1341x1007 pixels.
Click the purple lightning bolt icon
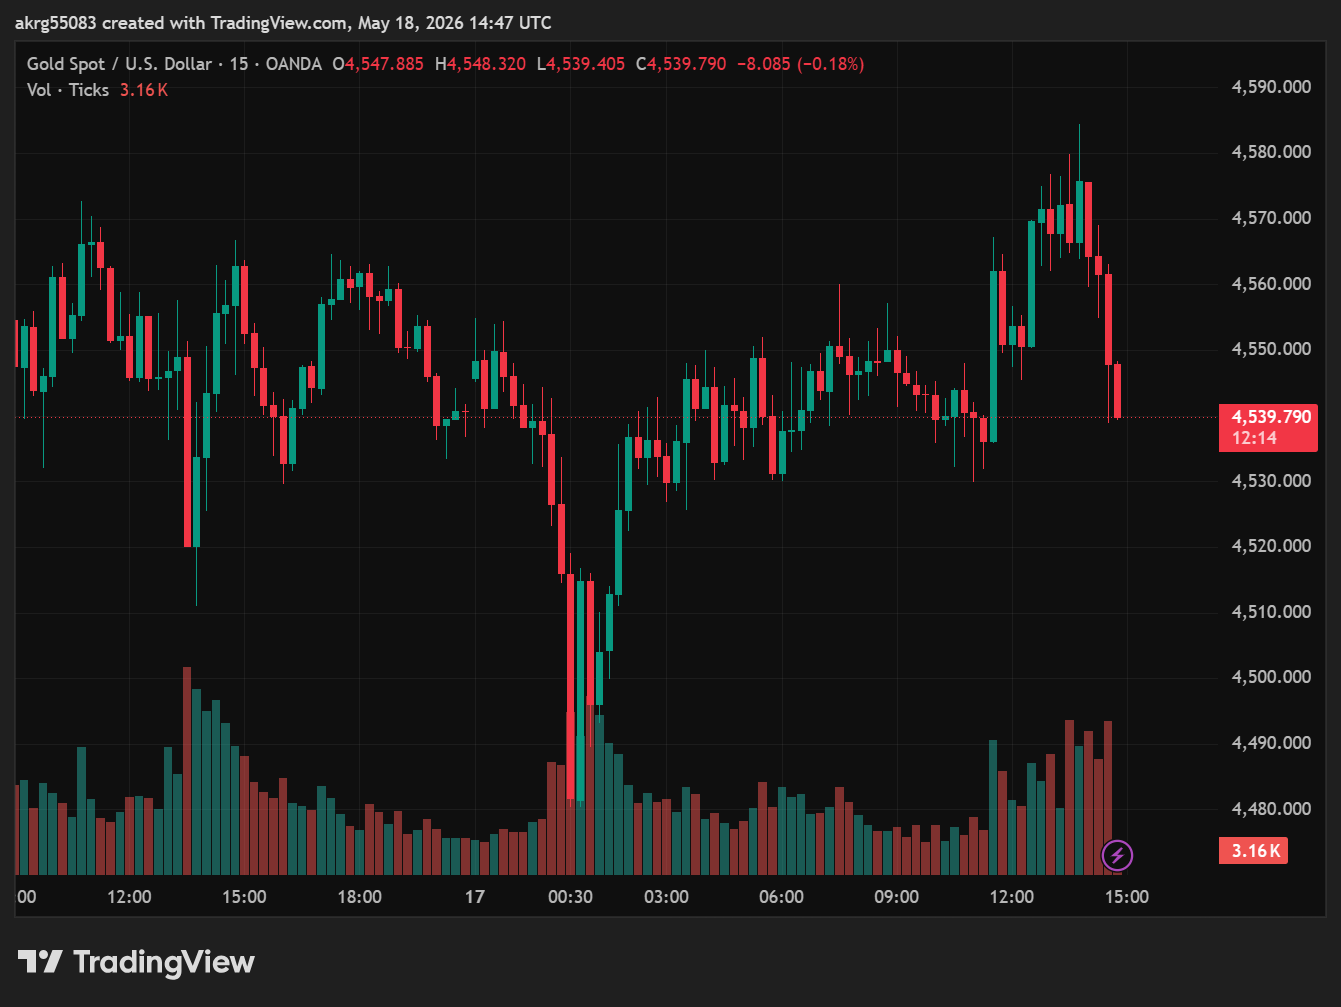pos(1117,855)
